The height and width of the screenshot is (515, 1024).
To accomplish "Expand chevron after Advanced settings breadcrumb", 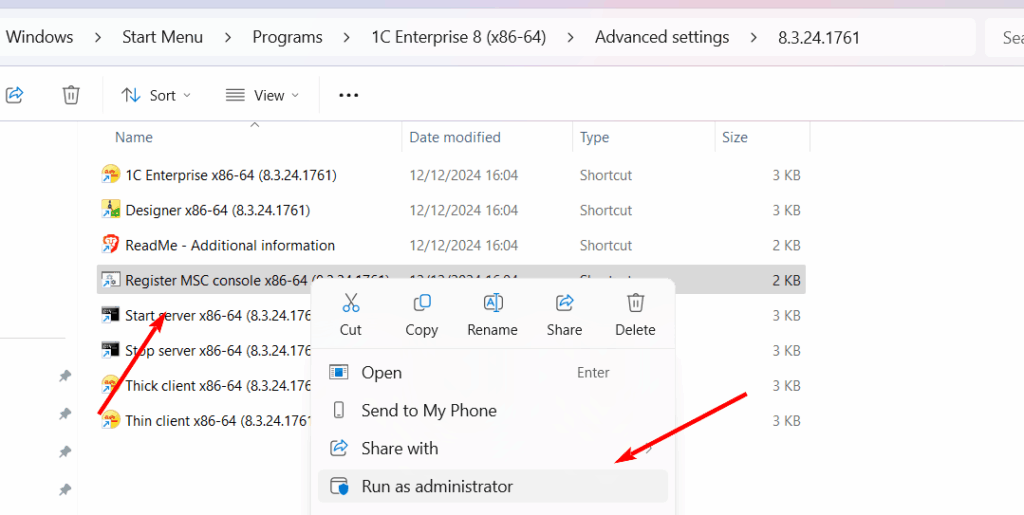I will 754,38.
